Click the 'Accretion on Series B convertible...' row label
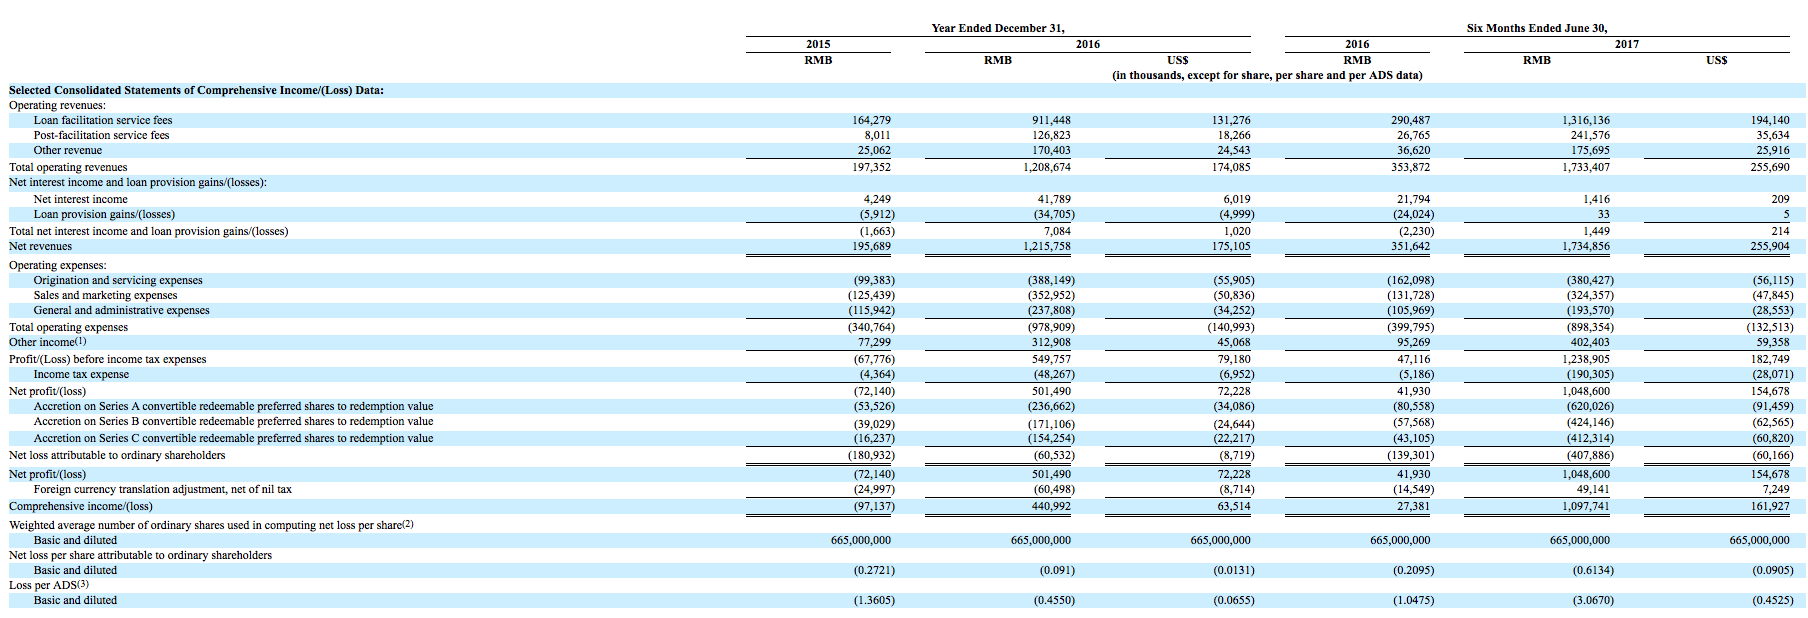This screenshot has height=618, width=1808. click(x=234, y=421)
